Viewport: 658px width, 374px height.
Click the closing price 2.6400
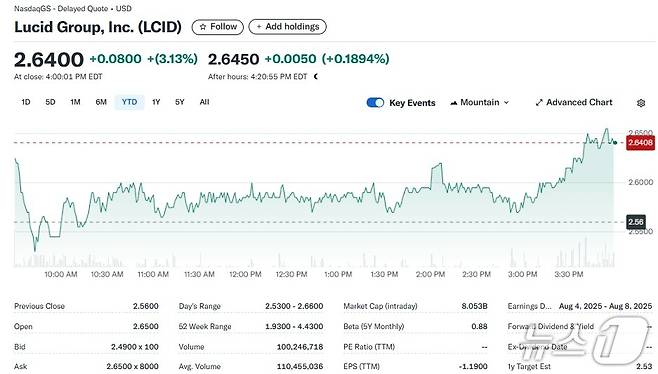(x=49, y=59)
